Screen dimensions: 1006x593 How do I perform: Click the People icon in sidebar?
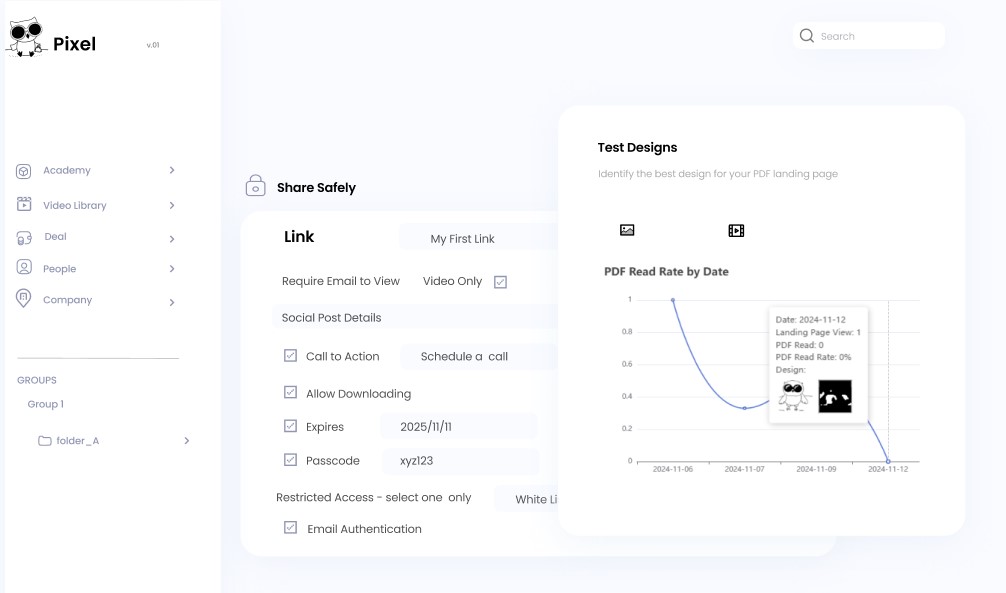[x=24, y=268]
